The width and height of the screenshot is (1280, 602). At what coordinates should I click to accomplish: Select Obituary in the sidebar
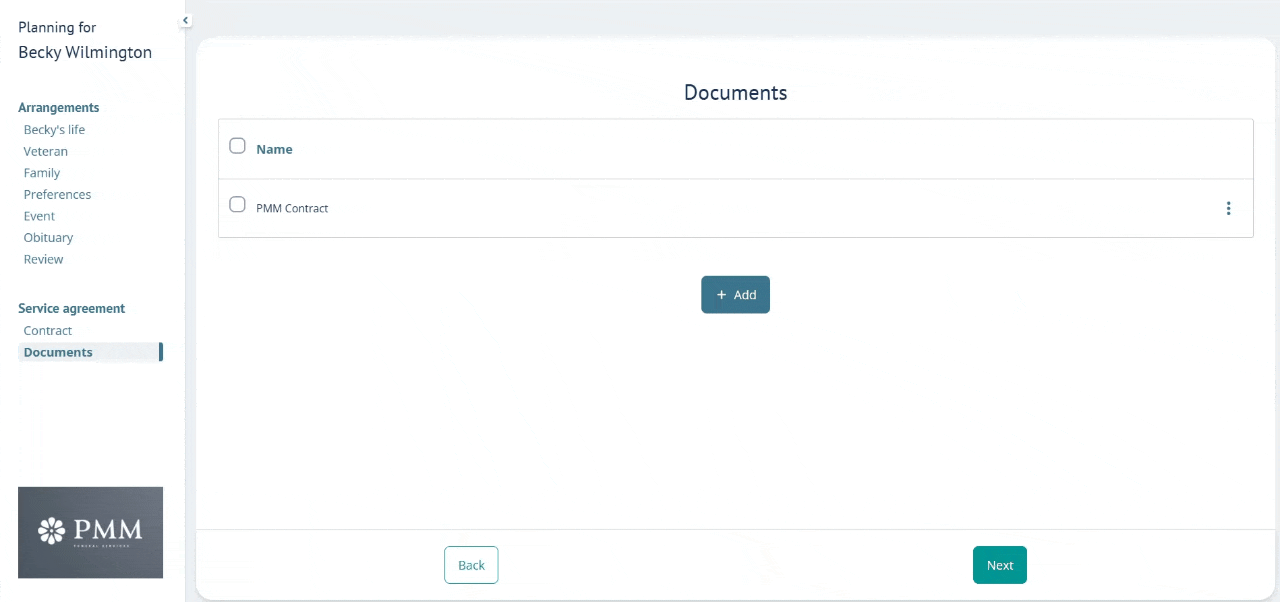[48, 238]
